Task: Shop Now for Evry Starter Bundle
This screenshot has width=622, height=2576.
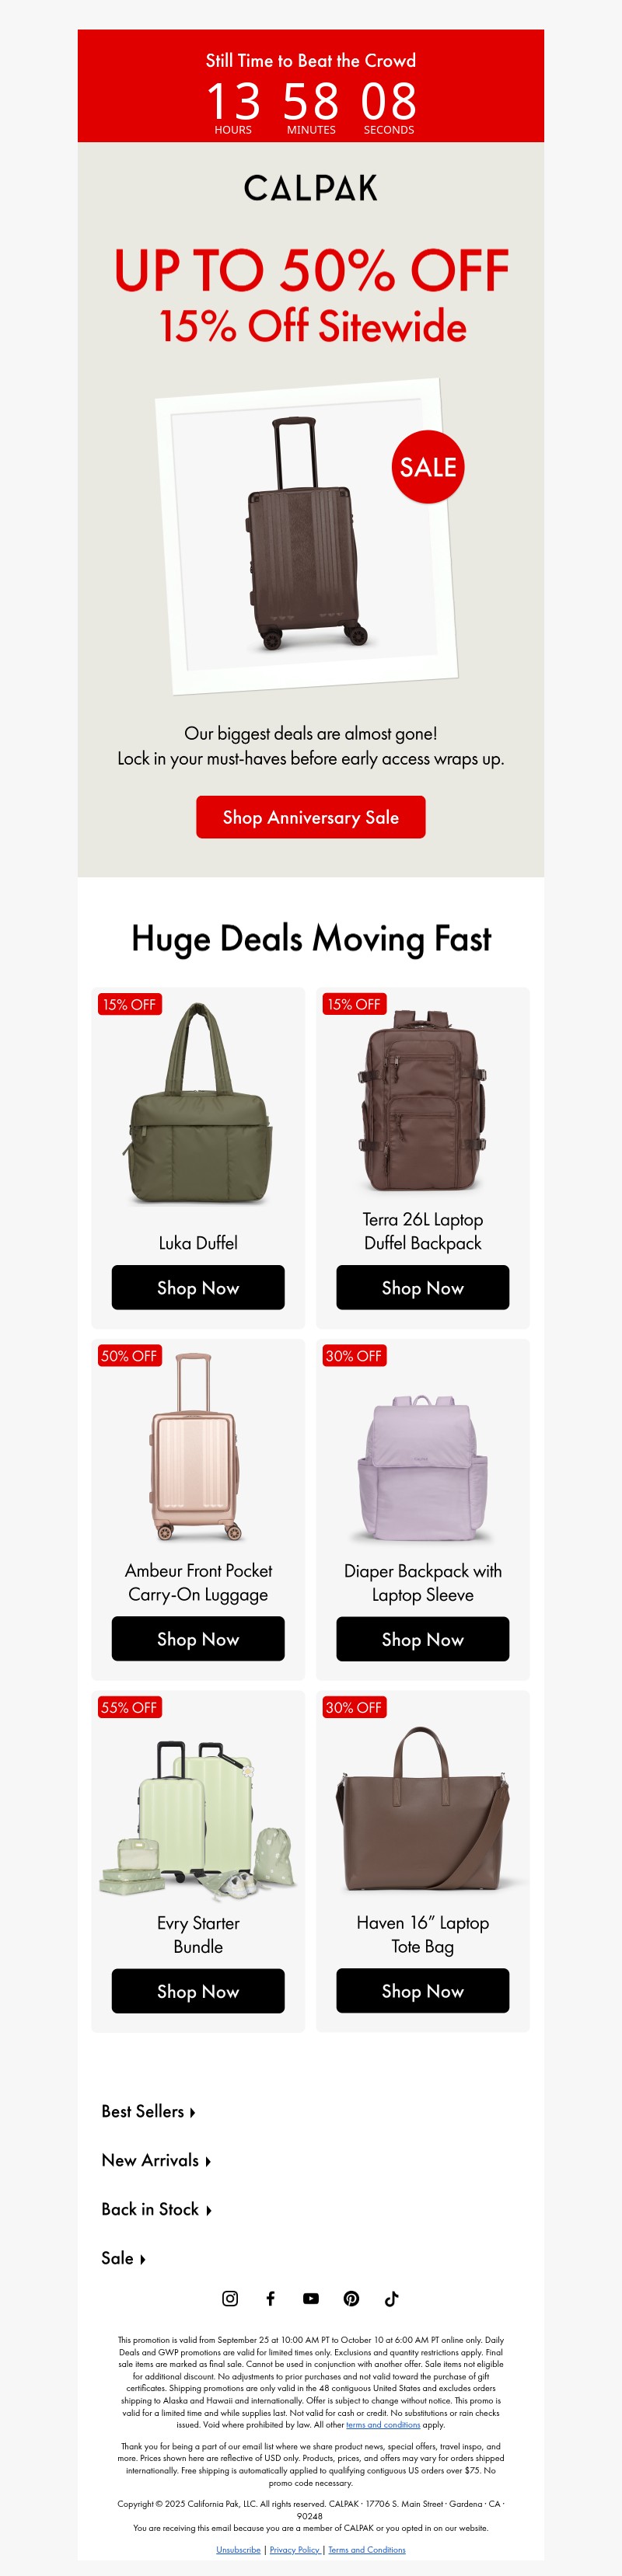Action: click(198, 1991)
